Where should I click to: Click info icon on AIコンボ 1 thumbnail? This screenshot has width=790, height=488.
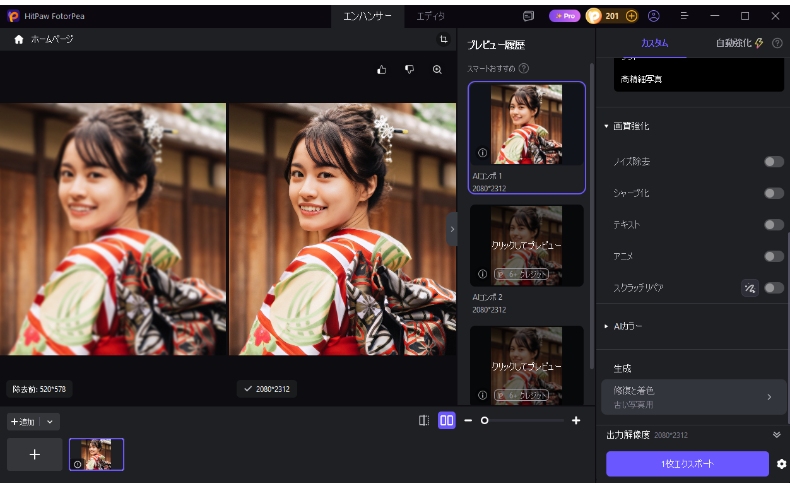[482, 153]
